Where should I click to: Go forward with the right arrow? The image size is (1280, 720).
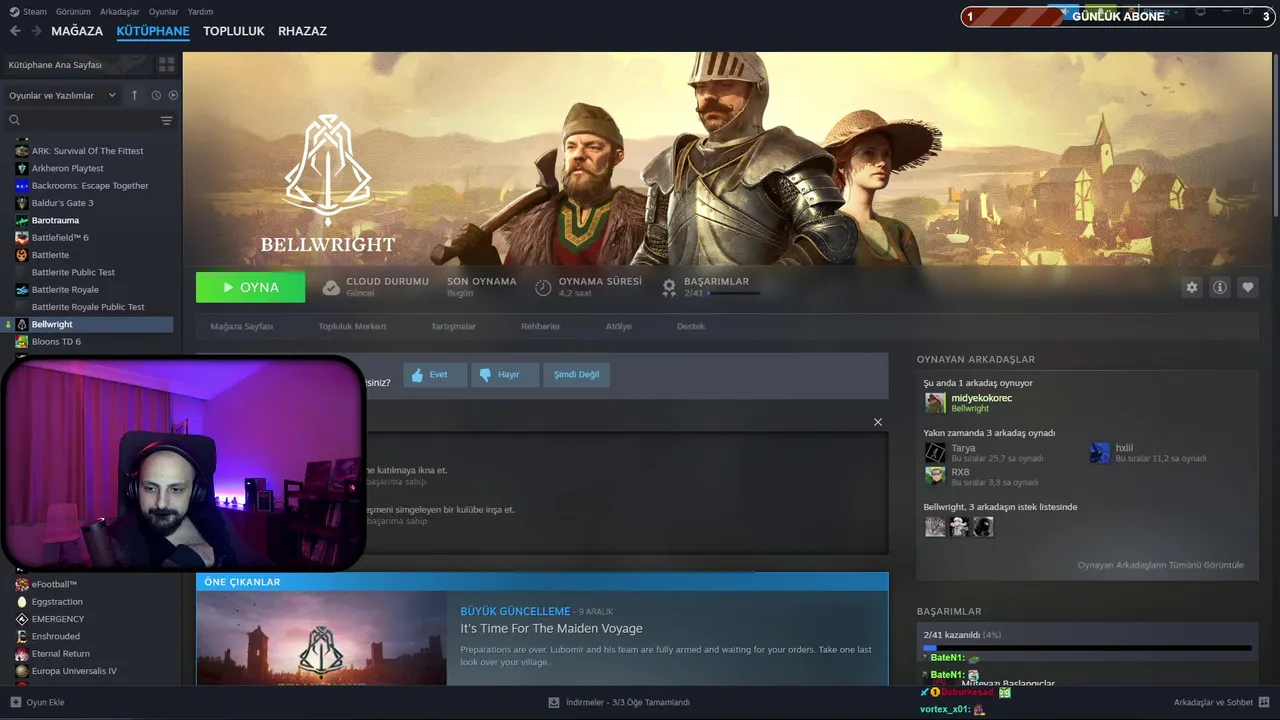[36, 31]
